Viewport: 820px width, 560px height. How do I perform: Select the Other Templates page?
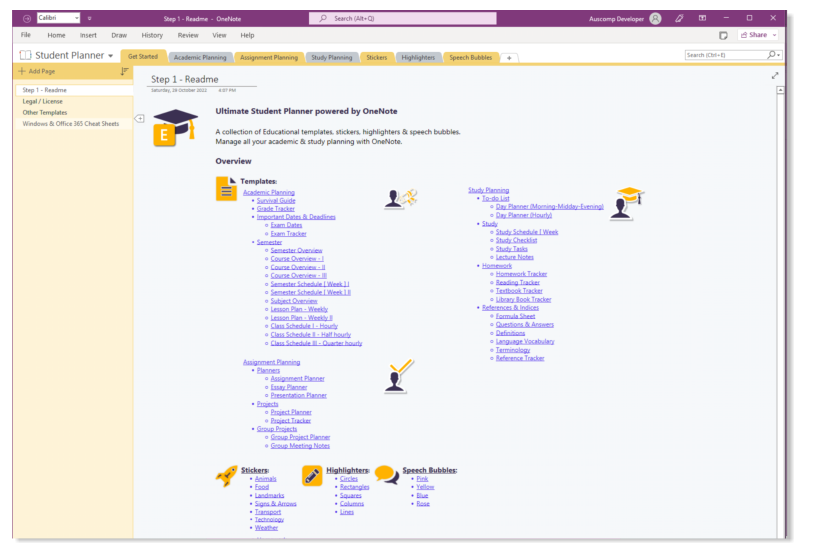click(x=44, y=112)
